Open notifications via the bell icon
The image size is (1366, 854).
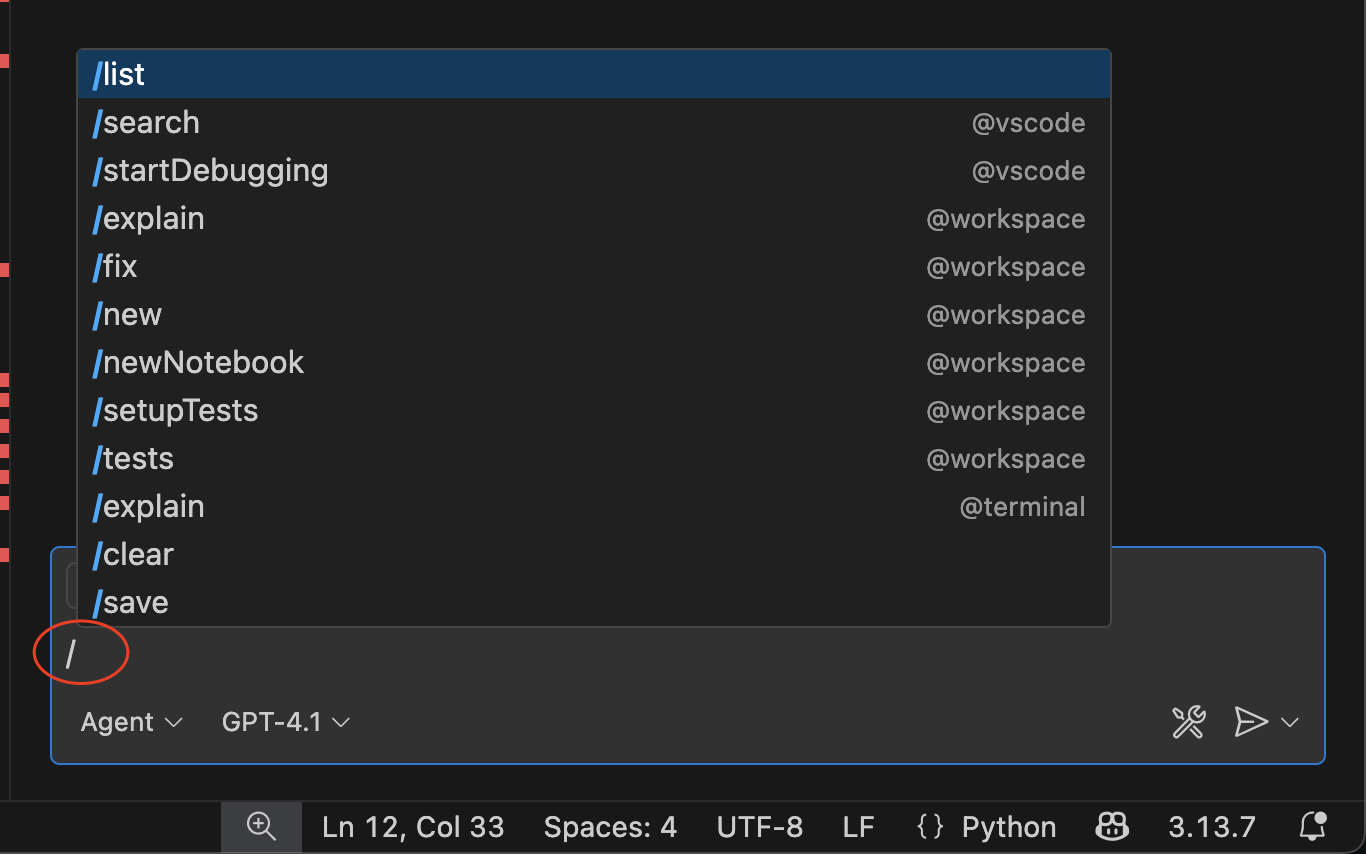pos(1313,827)
